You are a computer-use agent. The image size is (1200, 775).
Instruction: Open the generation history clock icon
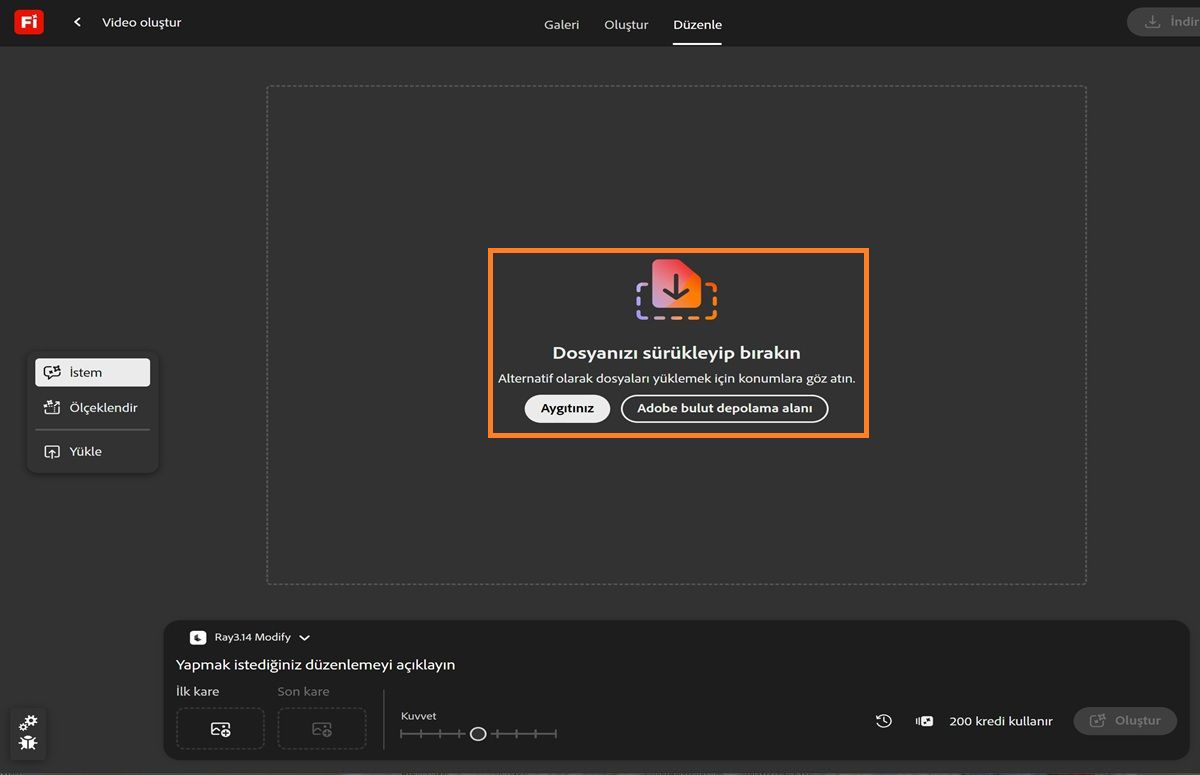(x=884, y=721)
